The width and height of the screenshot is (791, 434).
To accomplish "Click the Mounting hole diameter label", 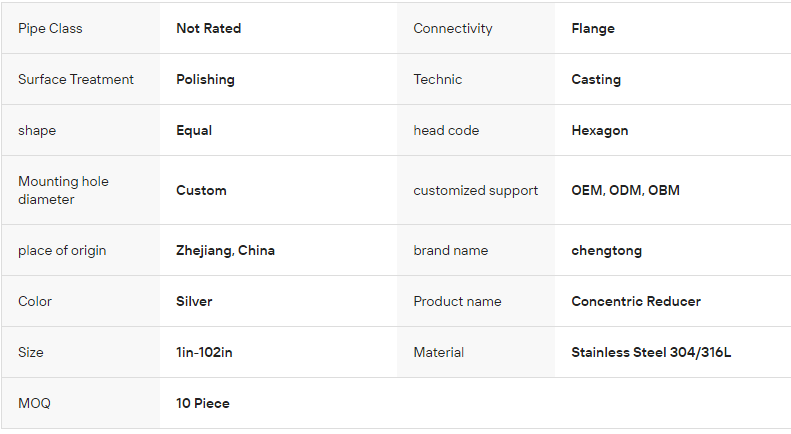I will coord(63,190).
